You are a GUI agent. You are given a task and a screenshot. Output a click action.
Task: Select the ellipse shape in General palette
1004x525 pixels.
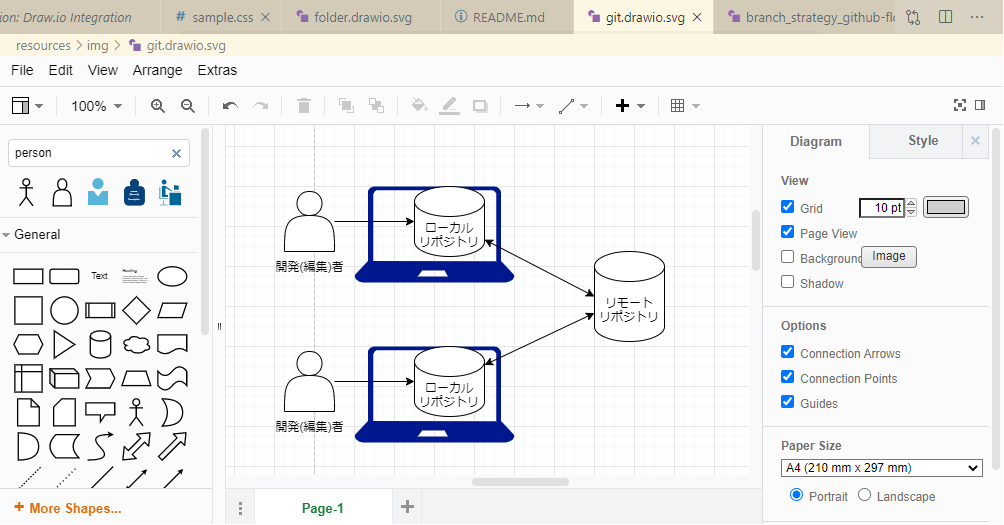(x=172, y=277)
